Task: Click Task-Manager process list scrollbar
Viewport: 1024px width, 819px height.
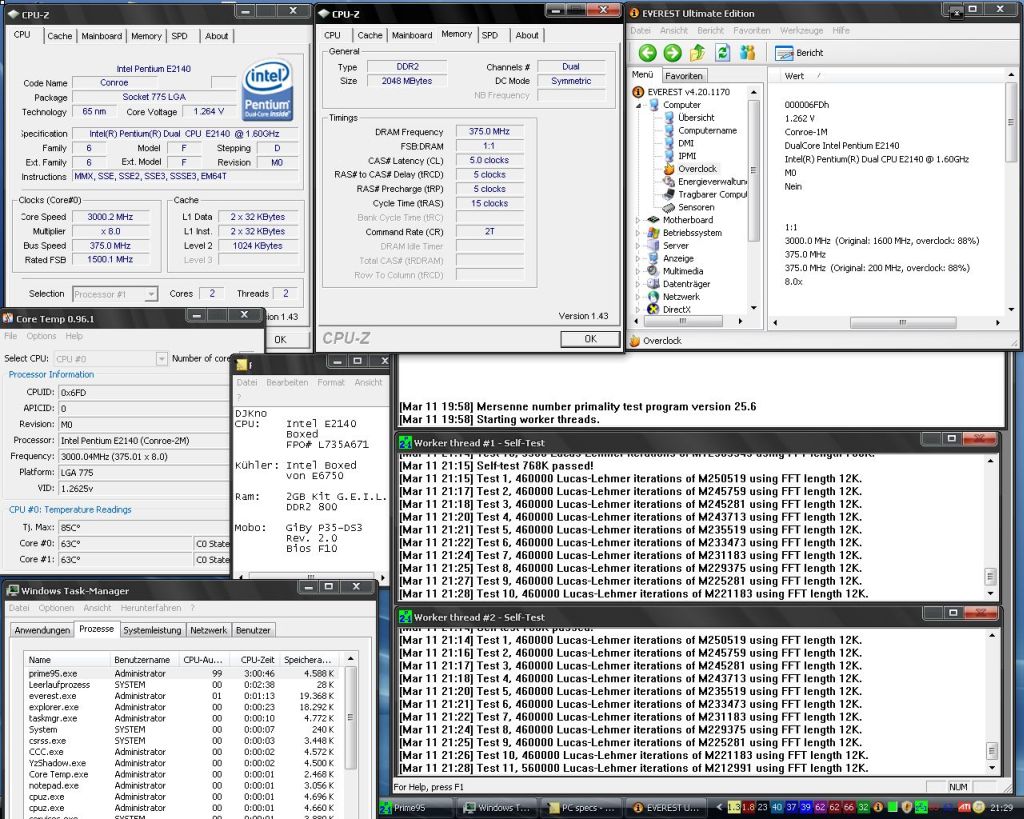Action: click(350, 717)
